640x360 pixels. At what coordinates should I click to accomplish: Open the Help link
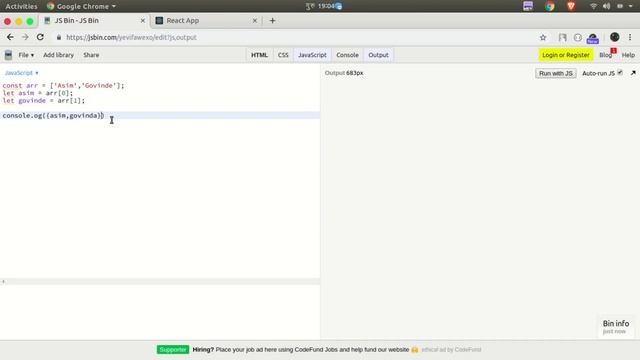tap(628, 55)
